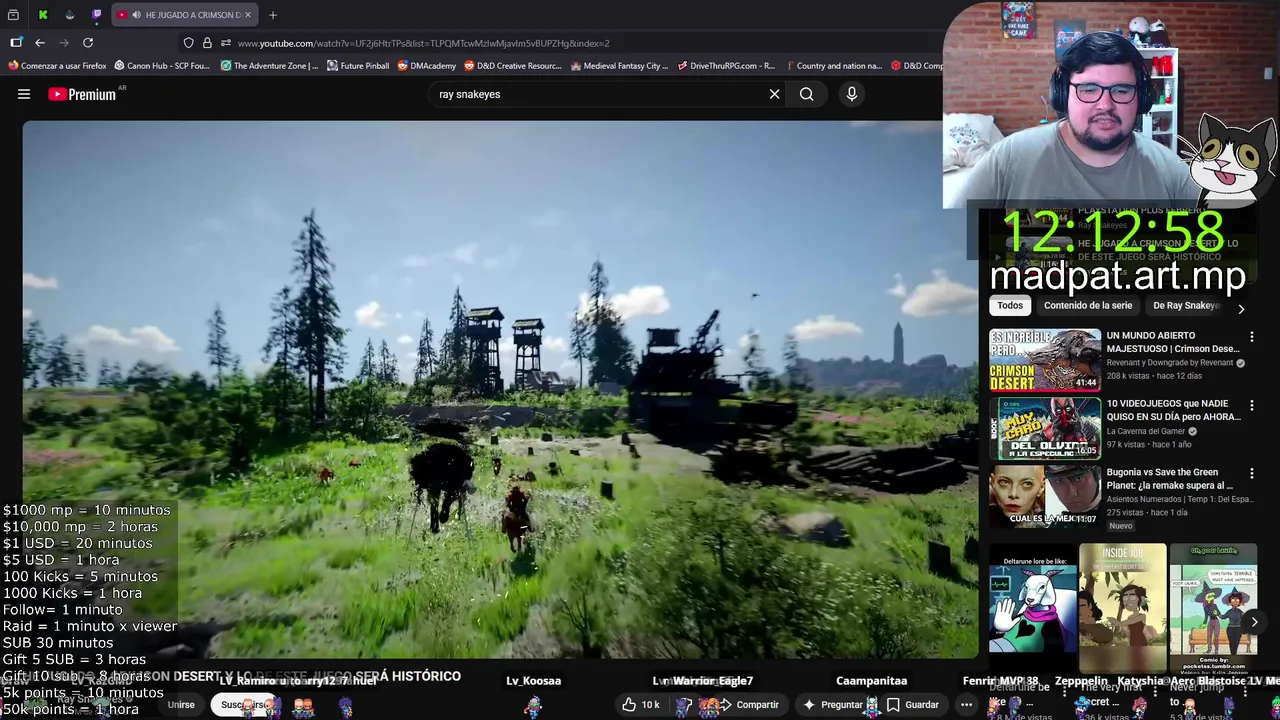Click the site padlock icon
The image size is (1280, 720).
click(207, 43)
